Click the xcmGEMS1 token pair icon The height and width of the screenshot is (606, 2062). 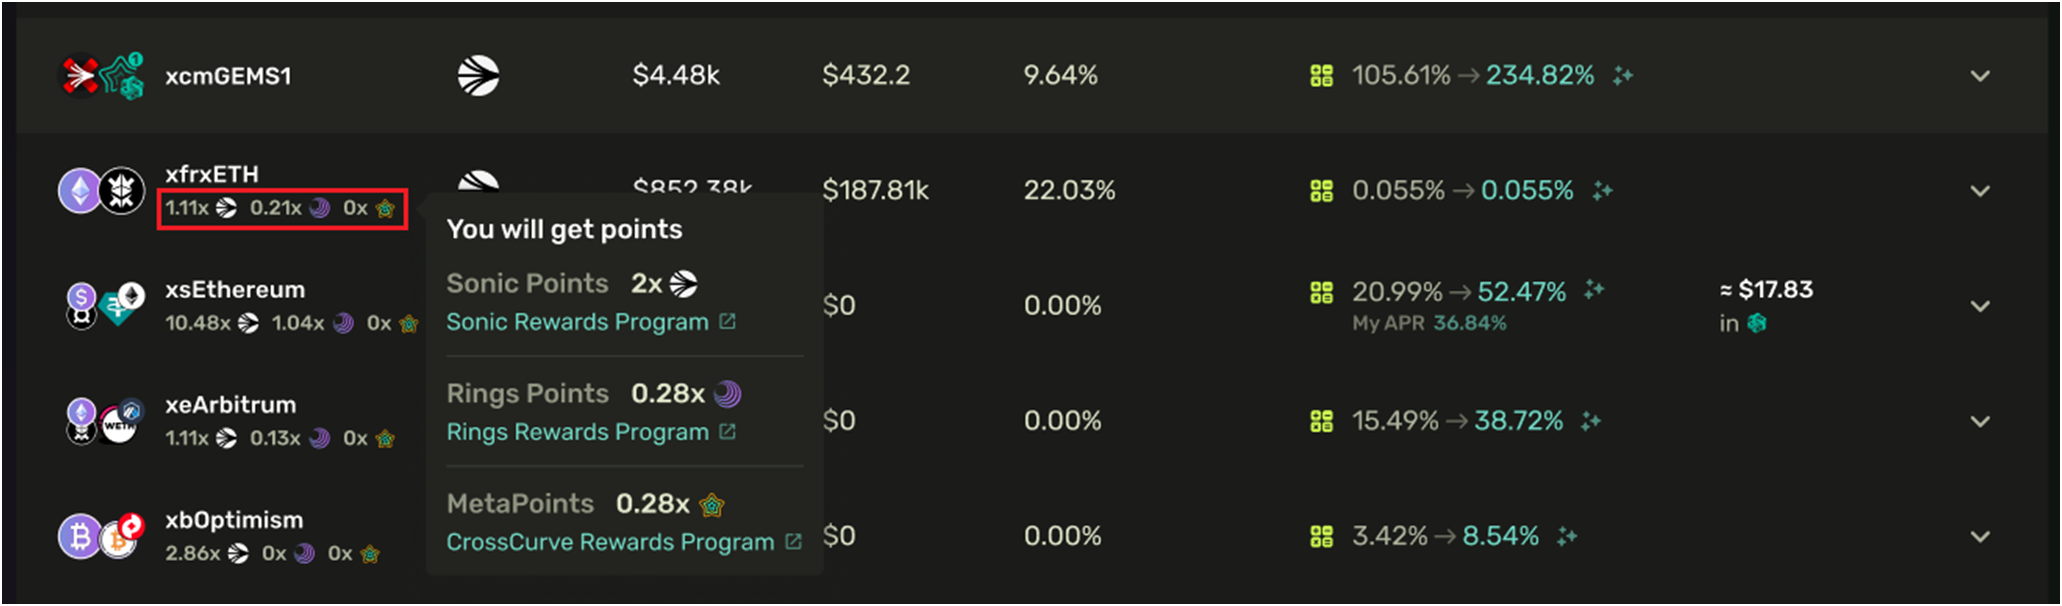[x=102, y=76]
